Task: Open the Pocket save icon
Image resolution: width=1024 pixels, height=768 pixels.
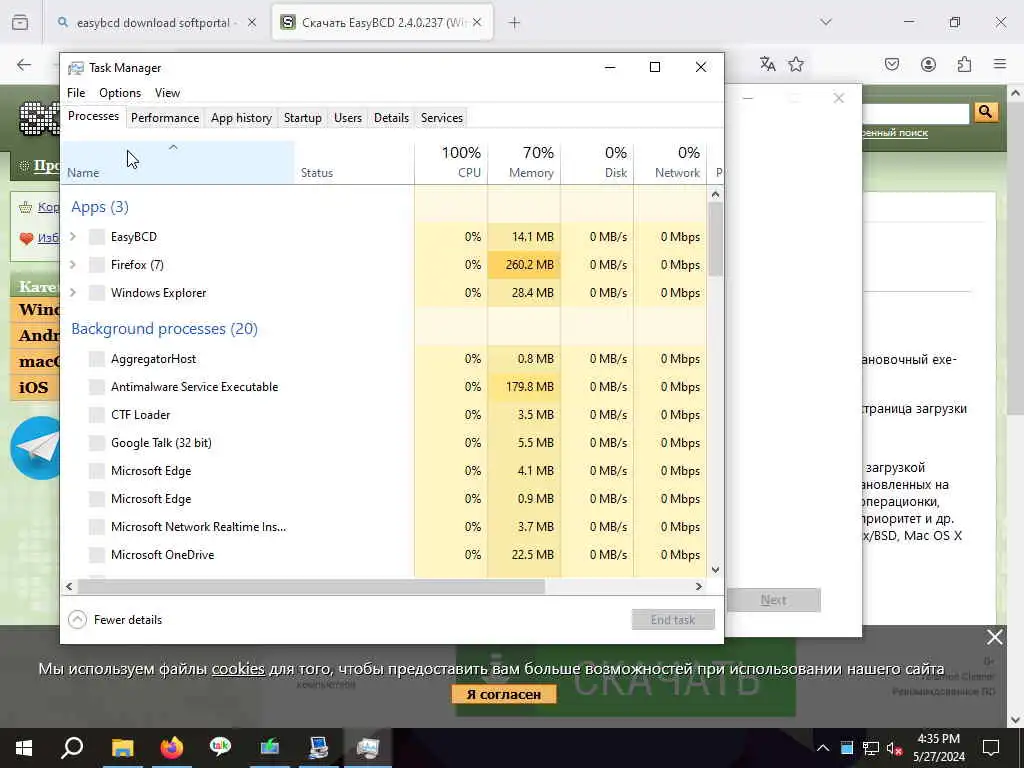Action: tap(892, 64)
